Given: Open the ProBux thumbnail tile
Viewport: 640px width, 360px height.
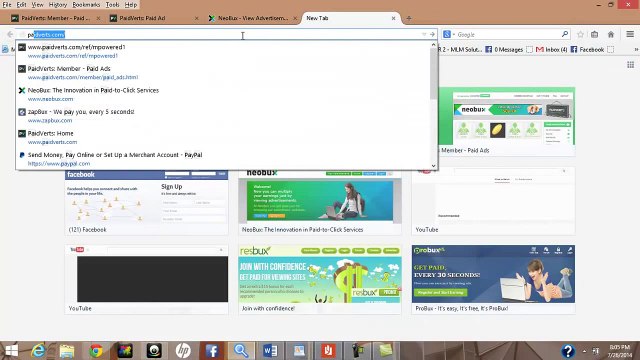Looking at the screenshot, I should click(493, 280).
